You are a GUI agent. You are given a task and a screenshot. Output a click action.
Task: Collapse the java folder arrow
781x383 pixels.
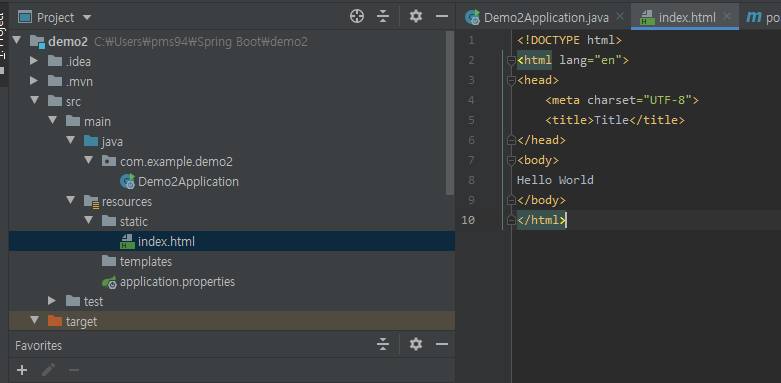point(70,140)
